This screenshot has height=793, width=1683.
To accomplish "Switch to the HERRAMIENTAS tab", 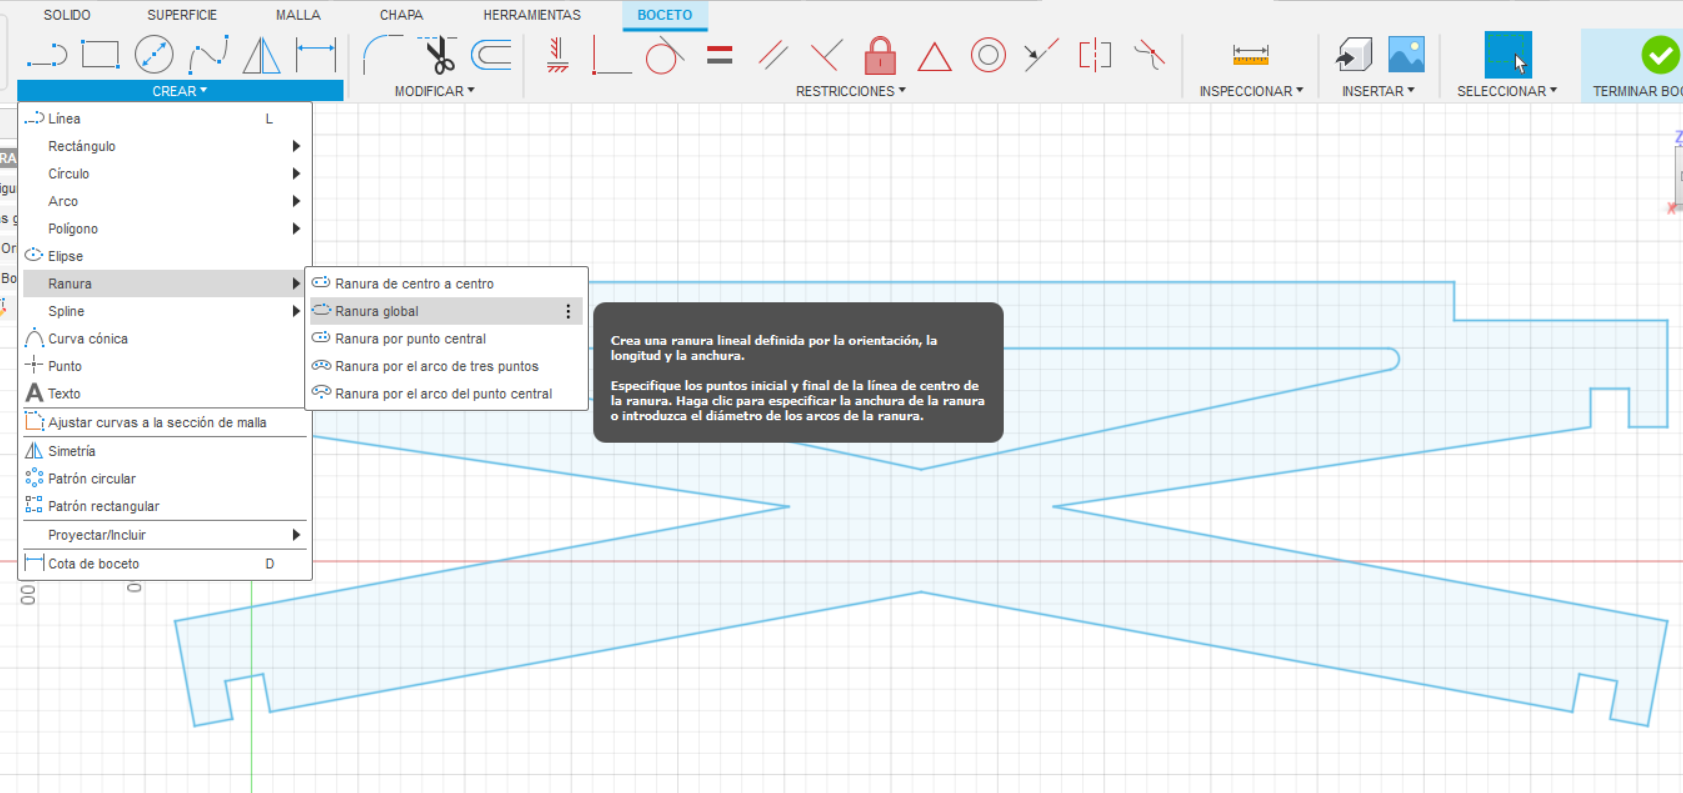I will 532,15.
